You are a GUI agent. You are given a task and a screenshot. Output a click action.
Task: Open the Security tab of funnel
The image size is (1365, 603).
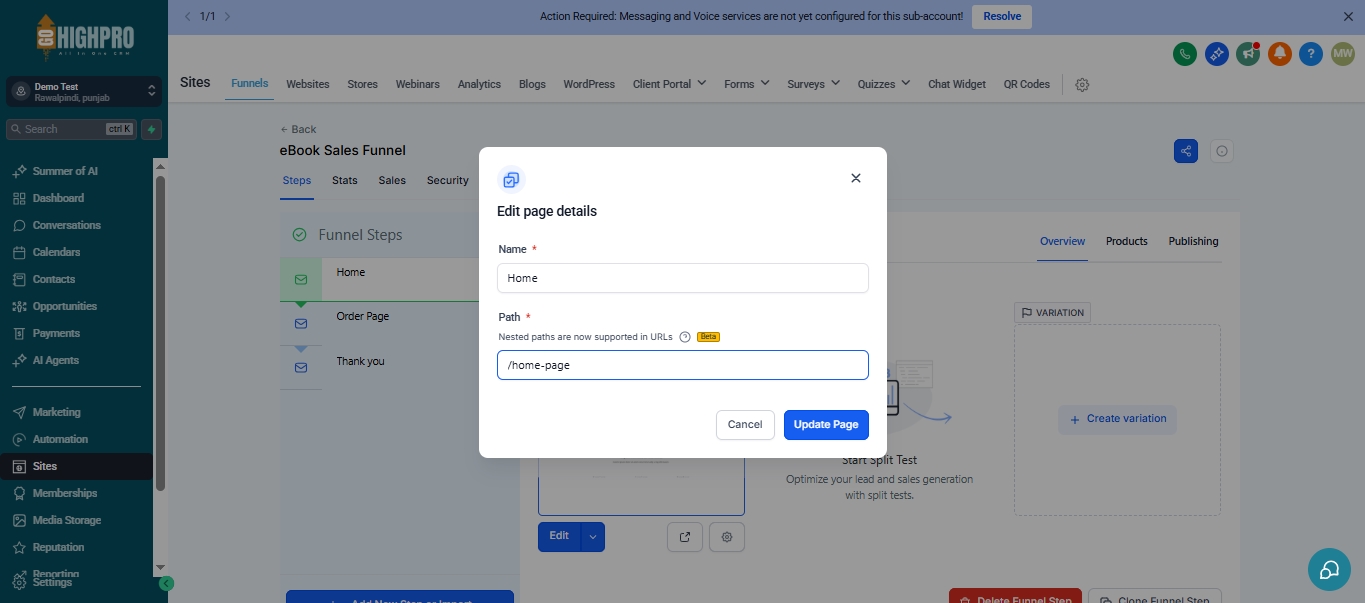pyautogui.click(x=447, y=180)
